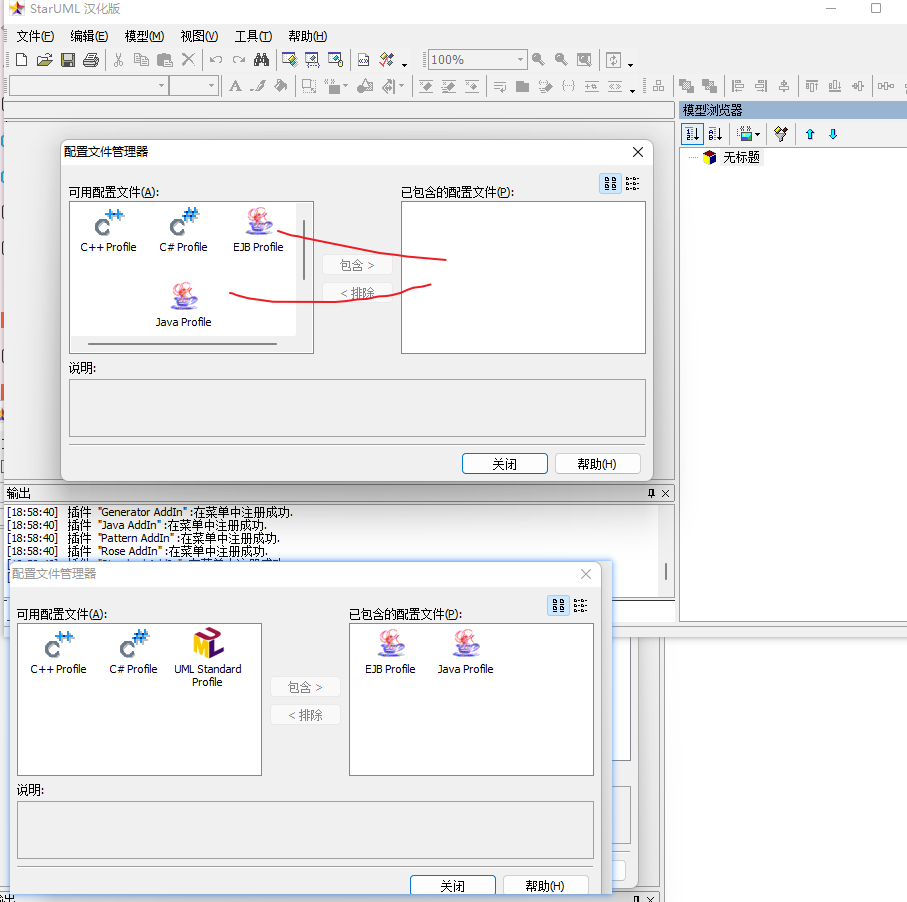907x902 pixels.
Task: Click the Copy toolbar icon
Action: click(x=141, y=60)
